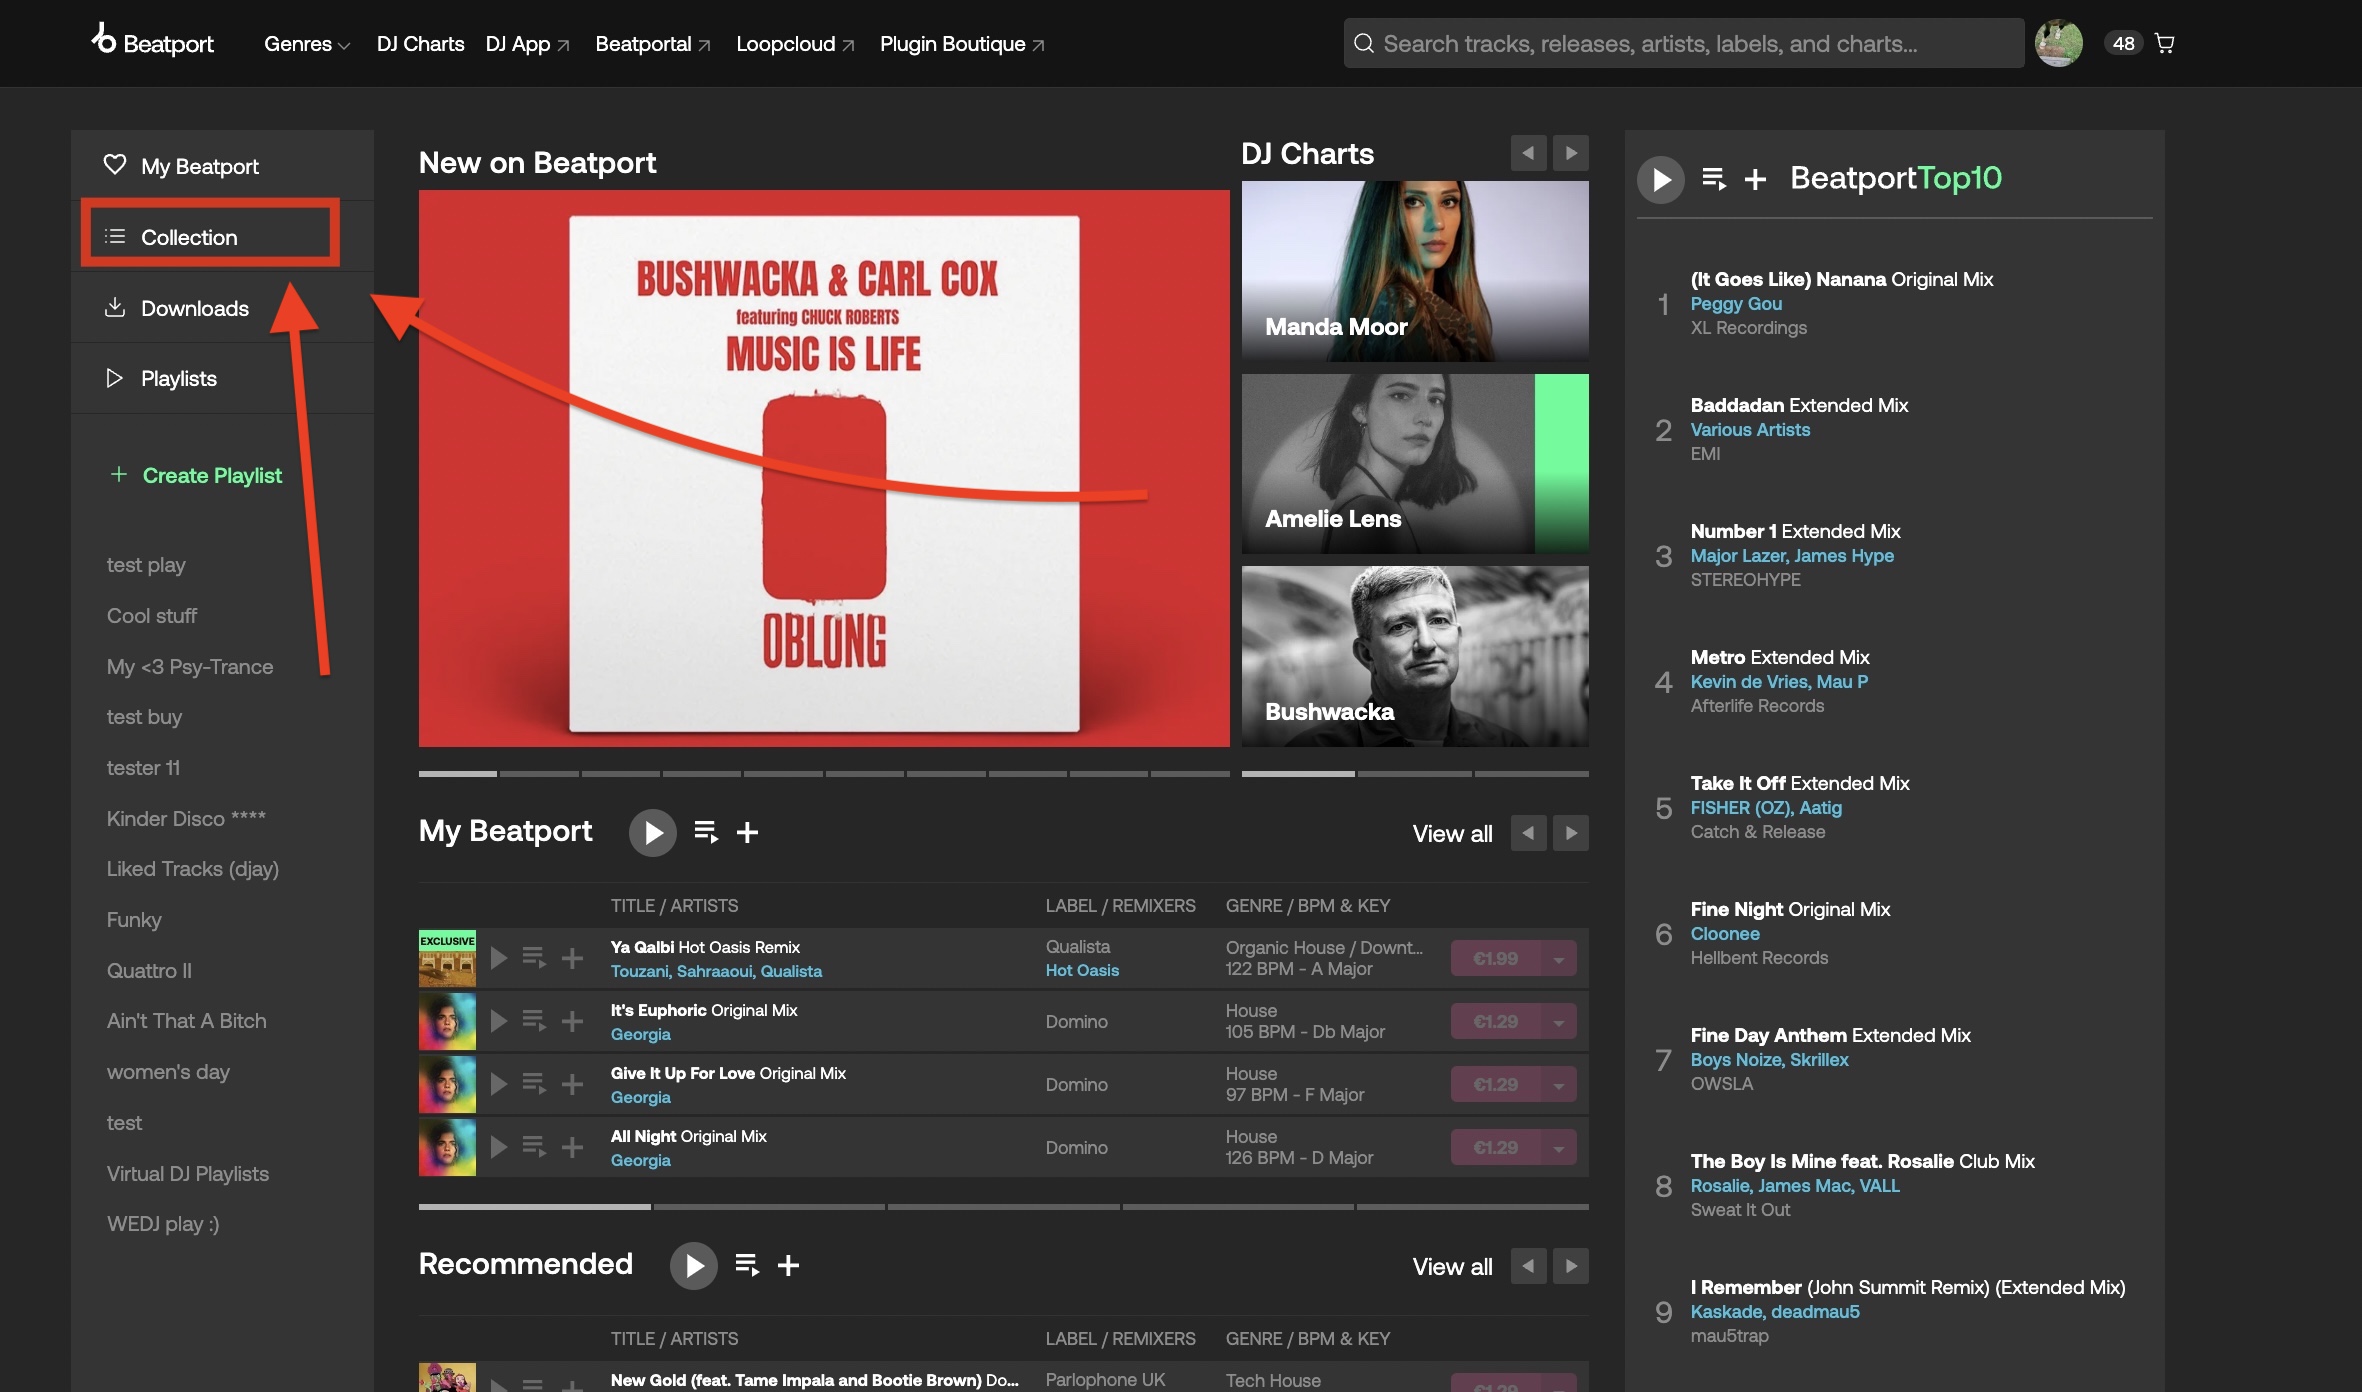Open Beatportal in navigation bar
This screenshot has width=2362, height=1392.
653,44
